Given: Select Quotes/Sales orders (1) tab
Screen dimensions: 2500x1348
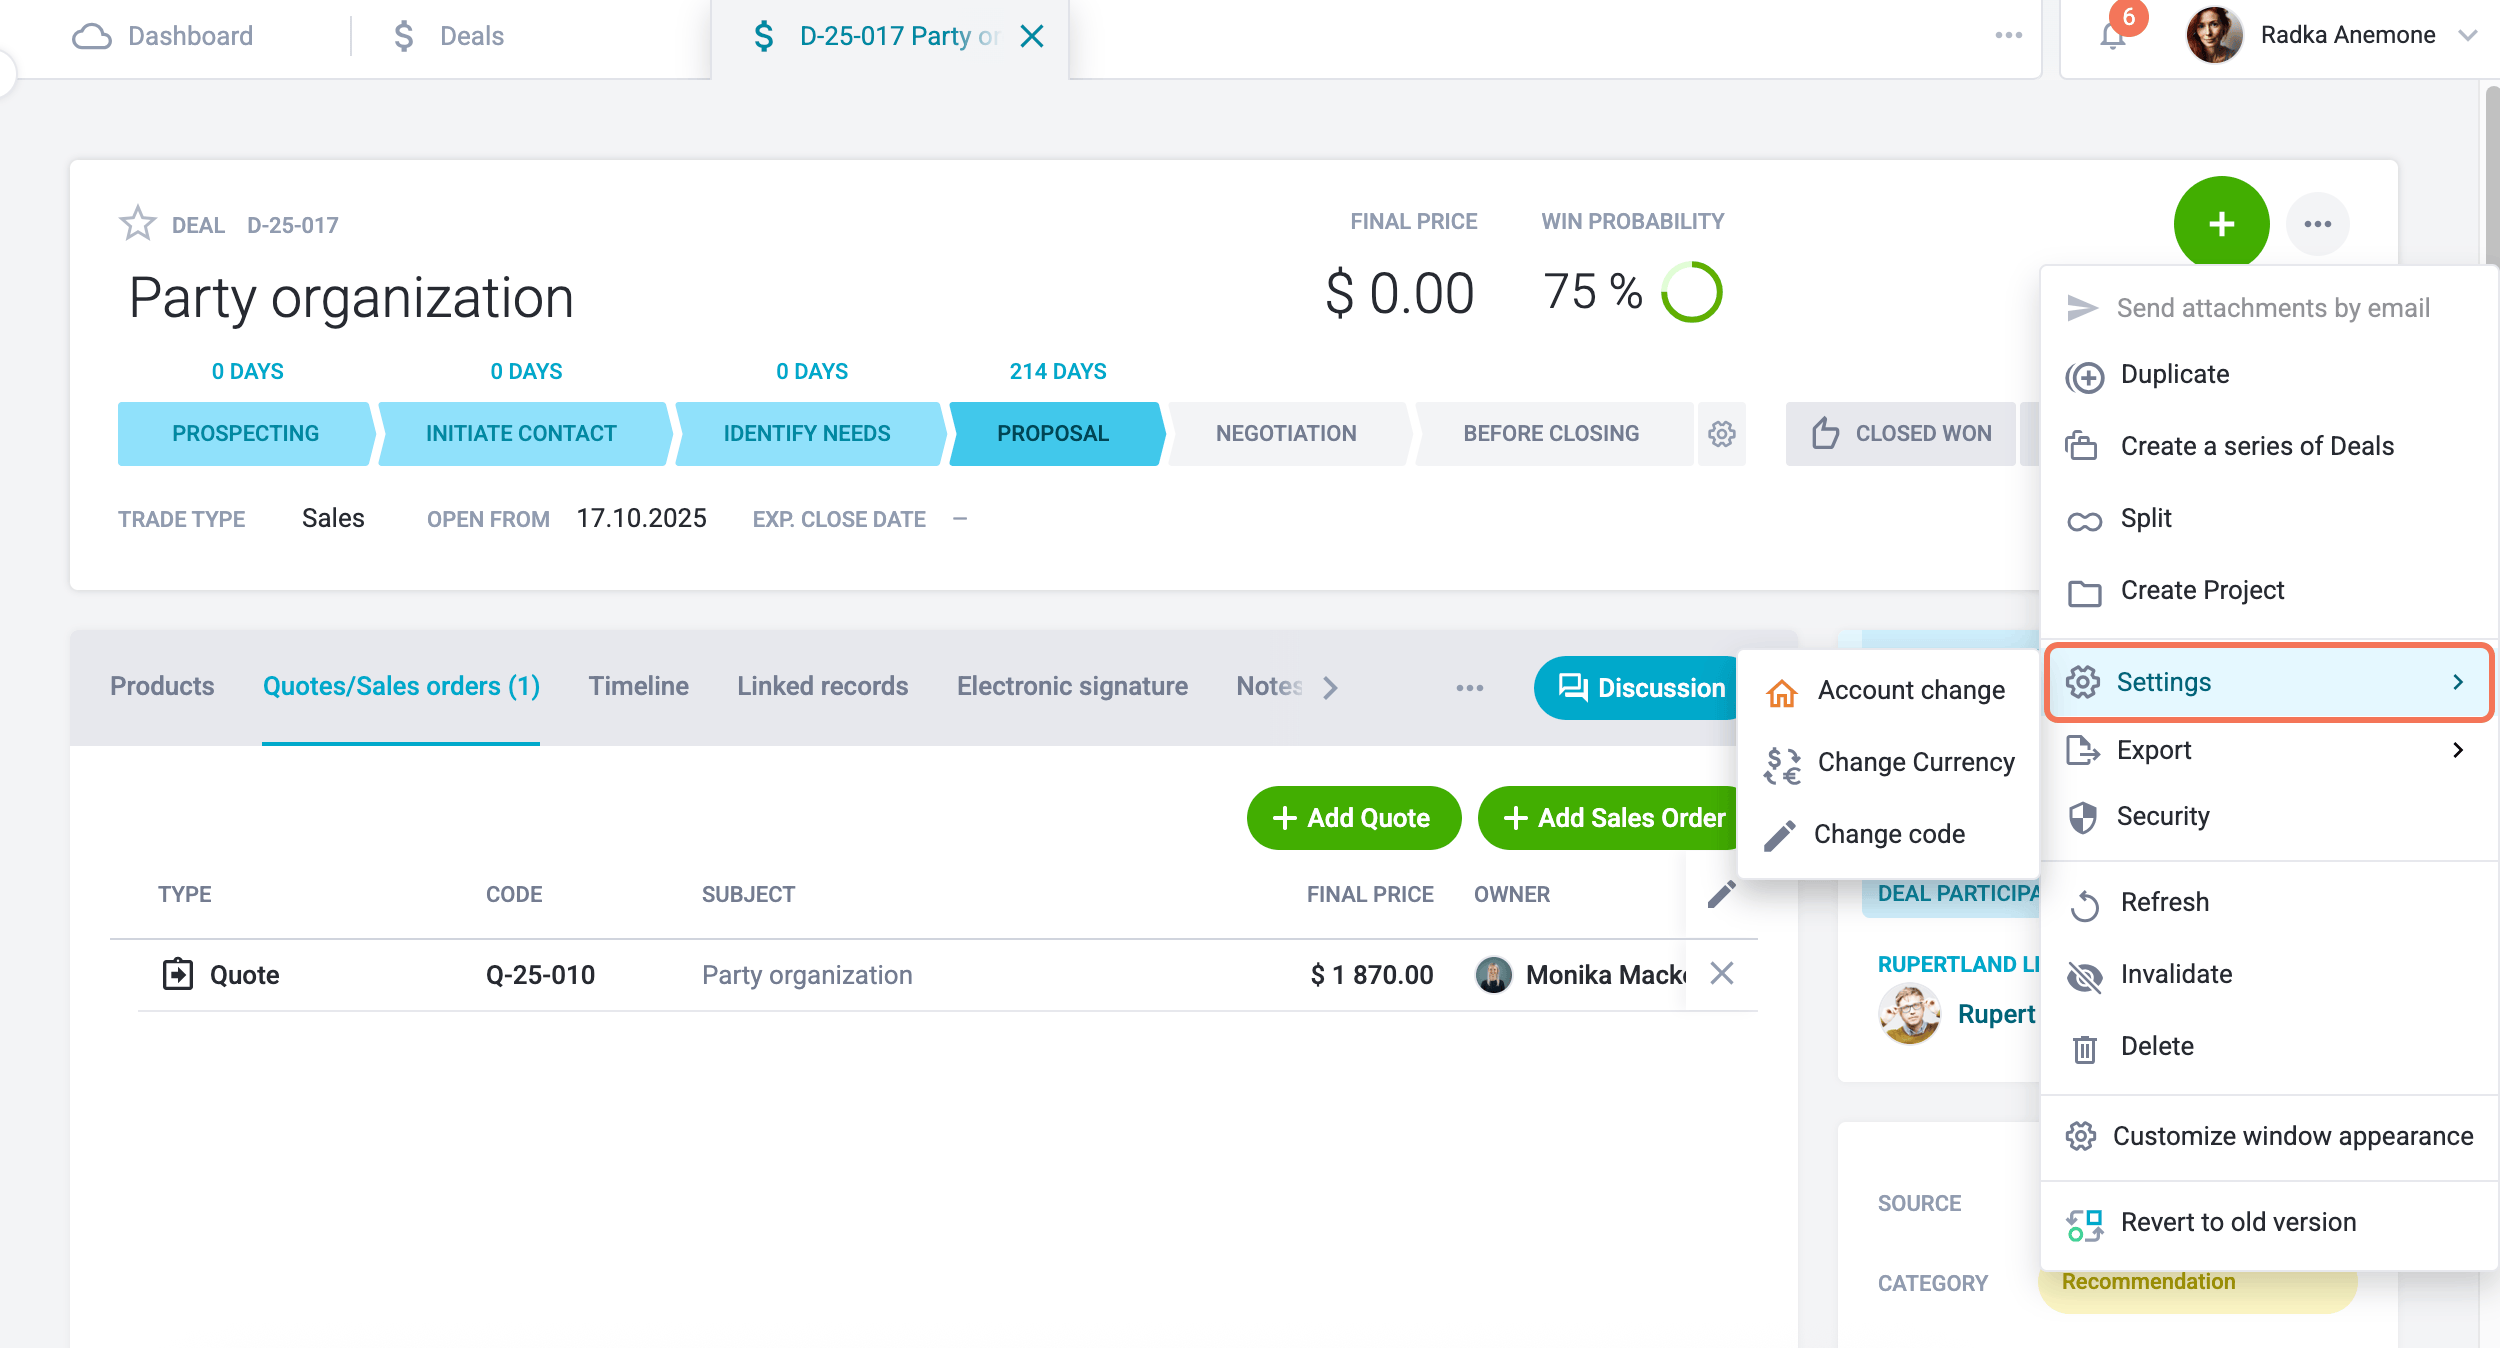Looking at the screenshot, I should [x=401, y=686].
